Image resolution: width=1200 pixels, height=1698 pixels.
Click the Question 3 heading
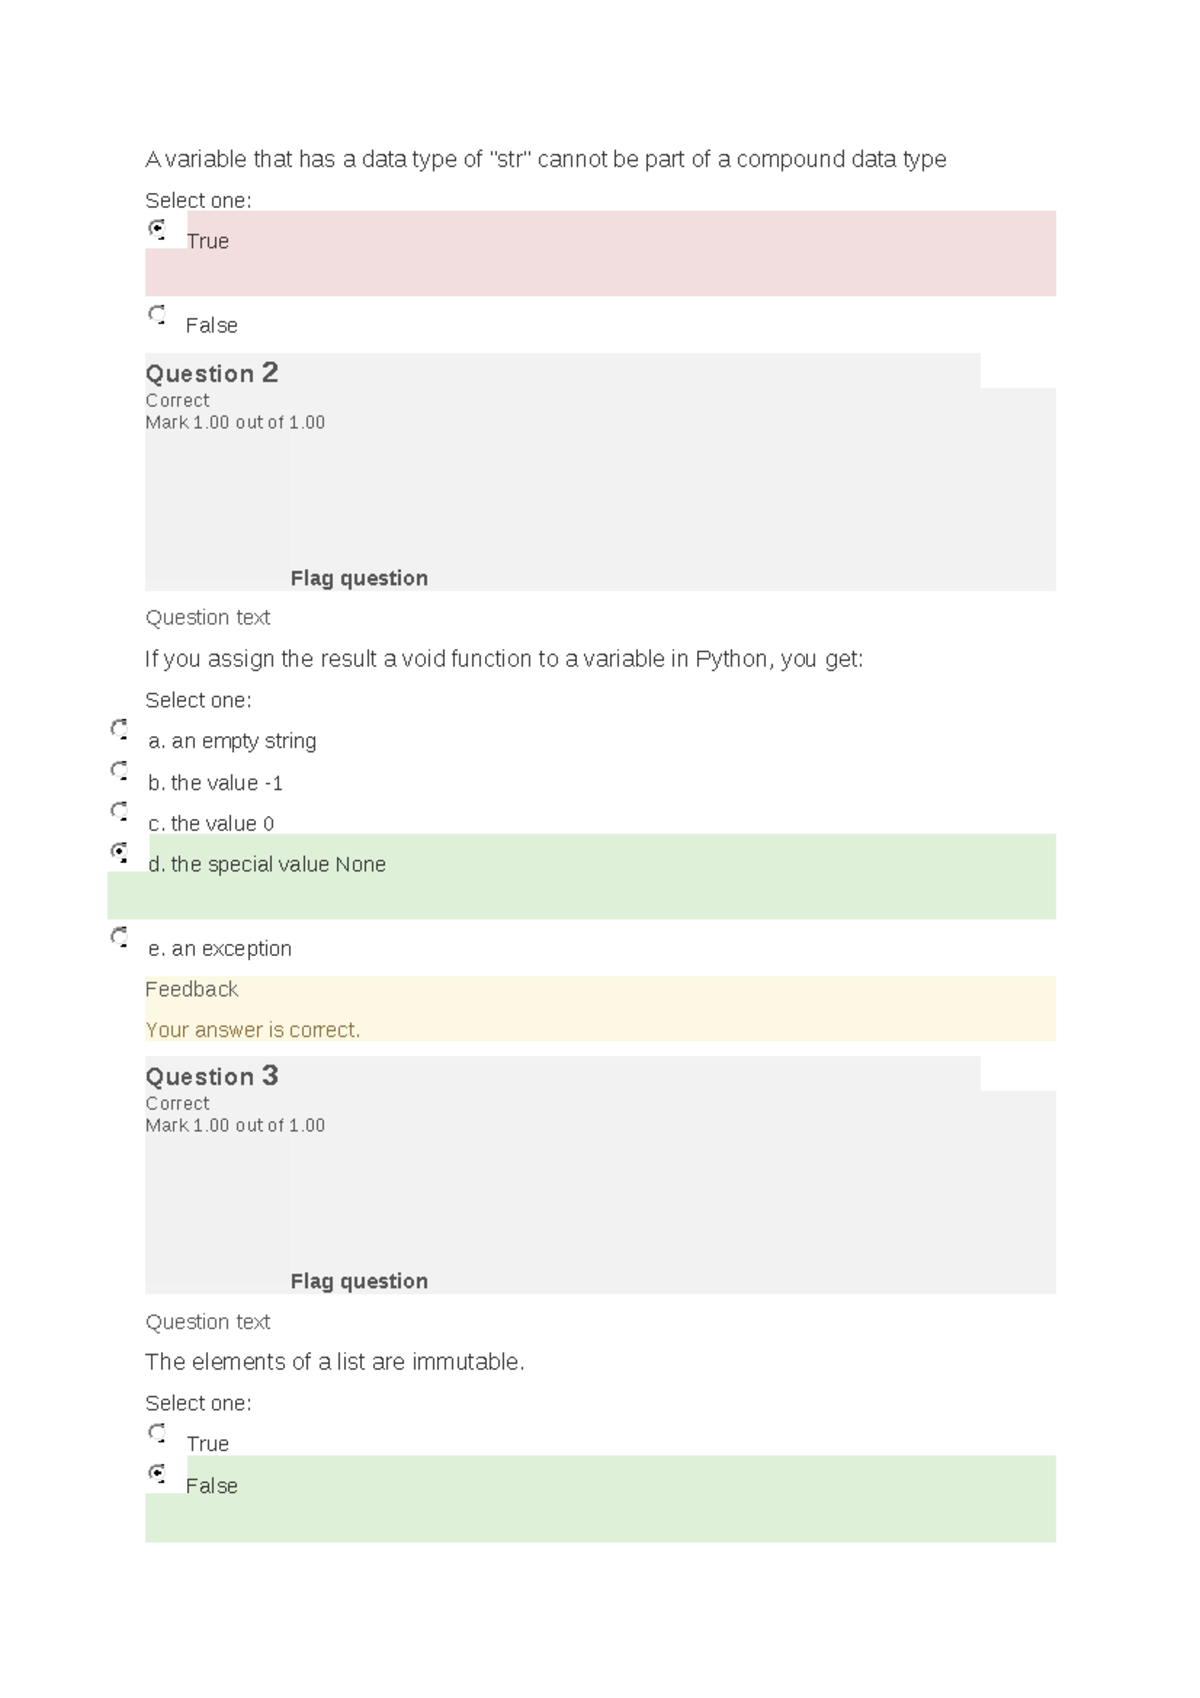coord(212,1077)
